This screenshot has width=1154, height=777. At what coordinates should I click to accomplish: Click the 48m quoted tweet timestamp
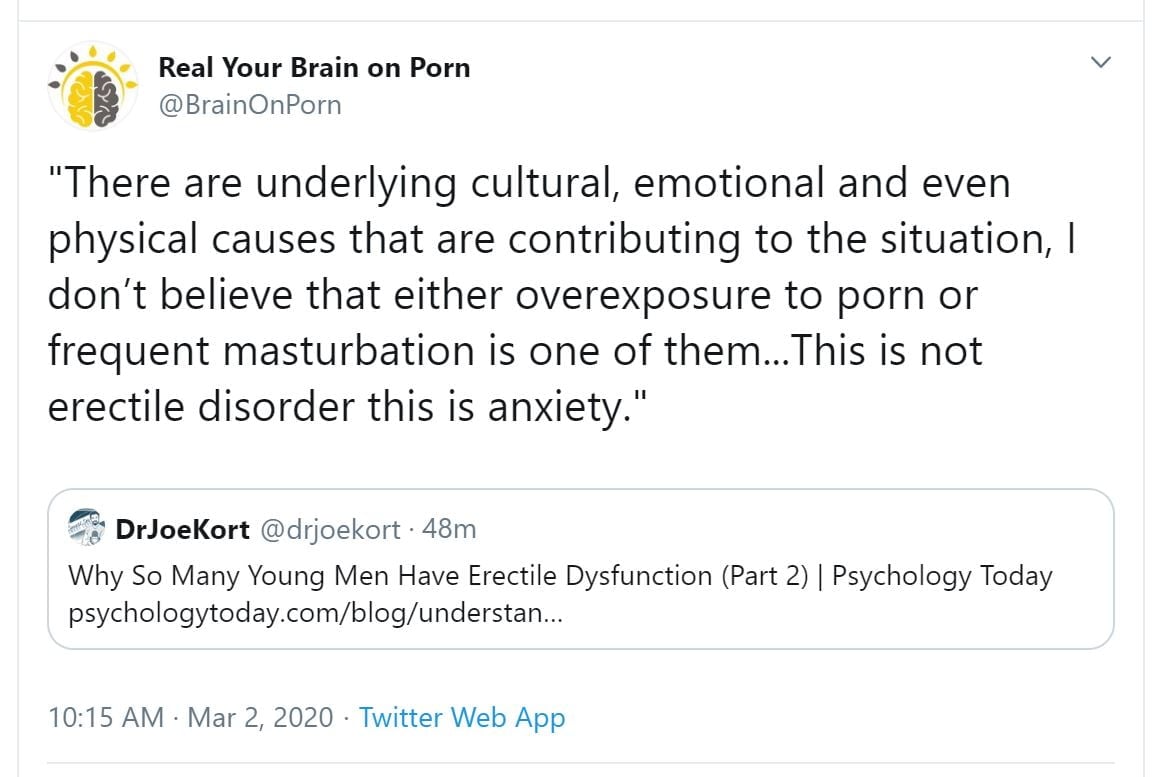coord(449,529)
